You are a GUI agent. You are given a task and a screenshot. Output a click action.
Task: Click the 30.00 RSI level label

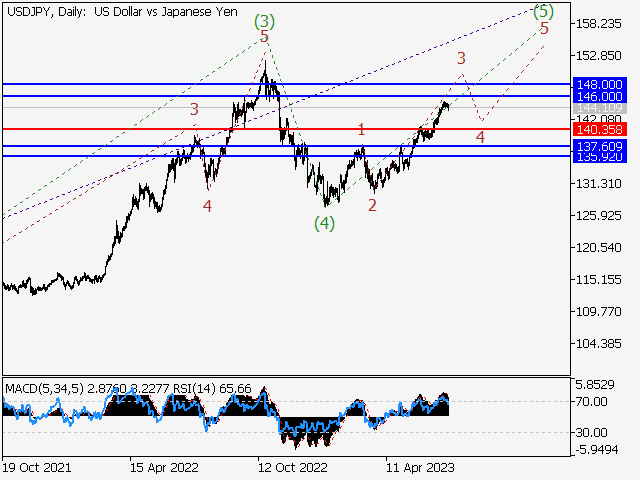pos(591,432)
